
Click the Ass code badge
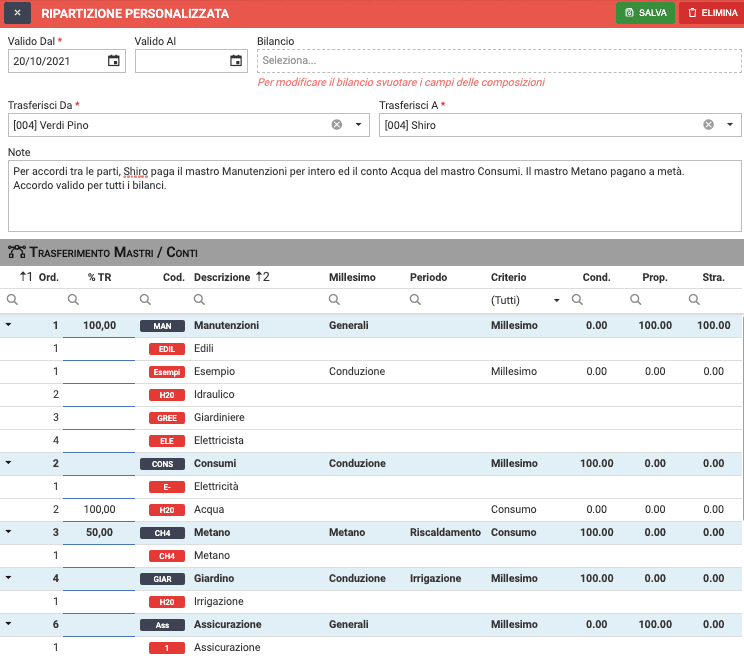click(x=162, y=625)
